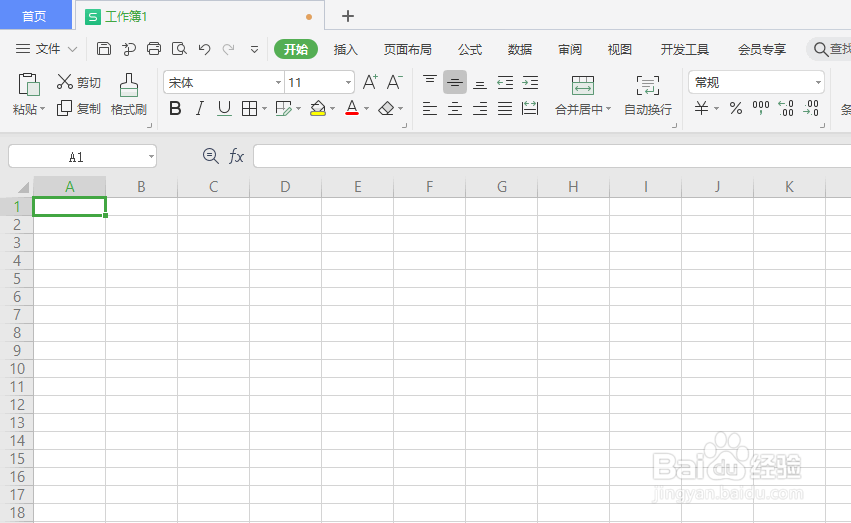Viewport: 851px width, 523px height.
Task: Align text to bottom
Action: coord(480,84)
